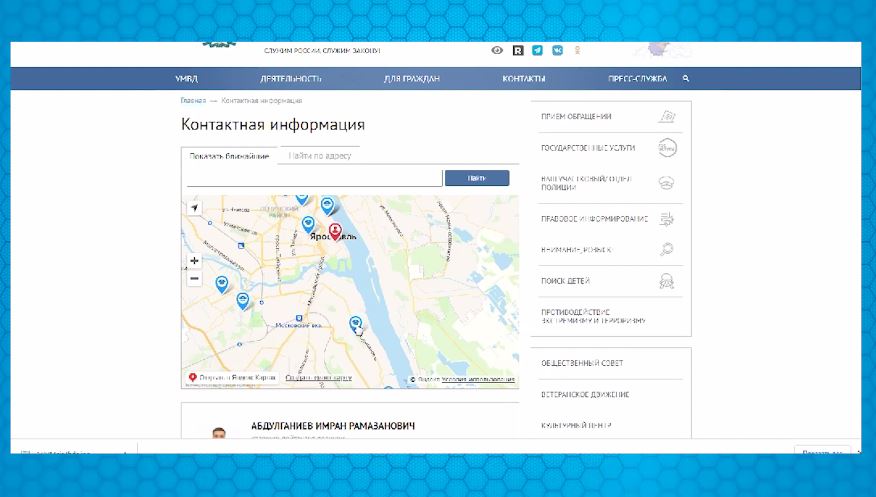Open the Ветеранское движение link
This screenshot has width=876, height=497.
coord(585,394)
